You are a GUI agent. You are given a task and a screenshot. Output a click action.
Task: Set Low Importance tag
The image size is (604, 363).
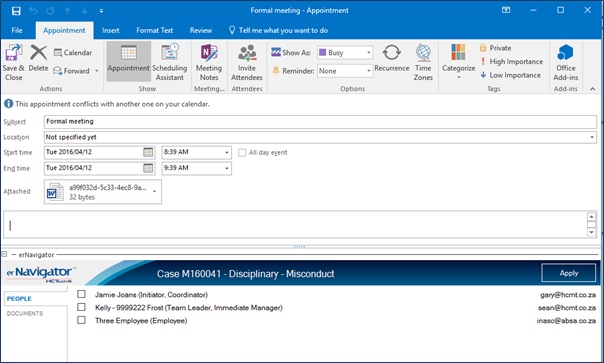point(511,75)
